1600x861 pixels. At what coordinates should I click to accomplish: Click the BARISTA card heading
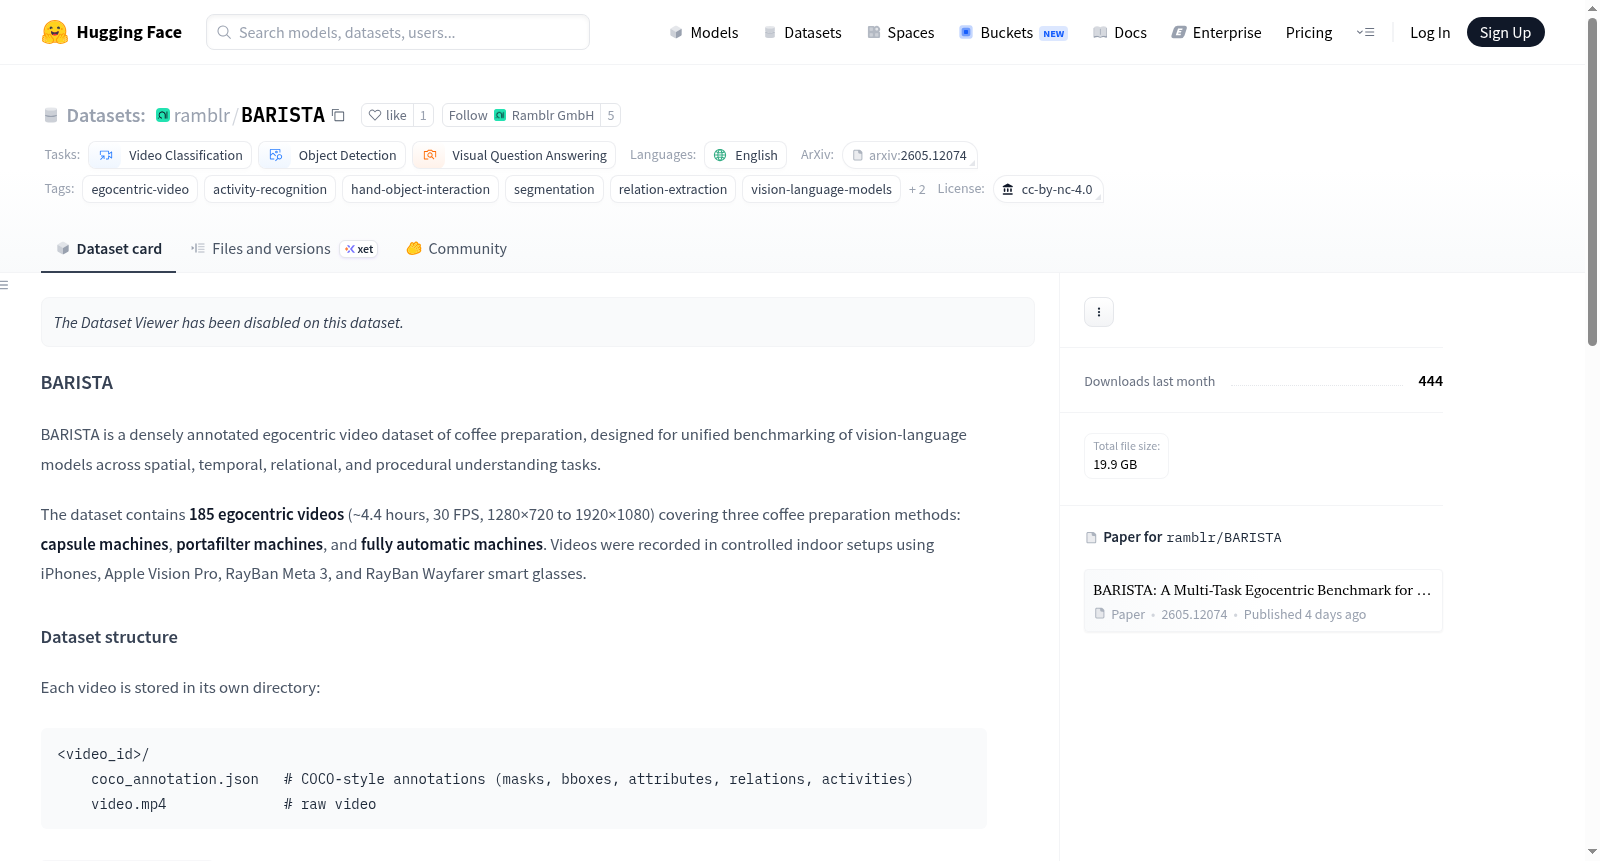[77, 383]
